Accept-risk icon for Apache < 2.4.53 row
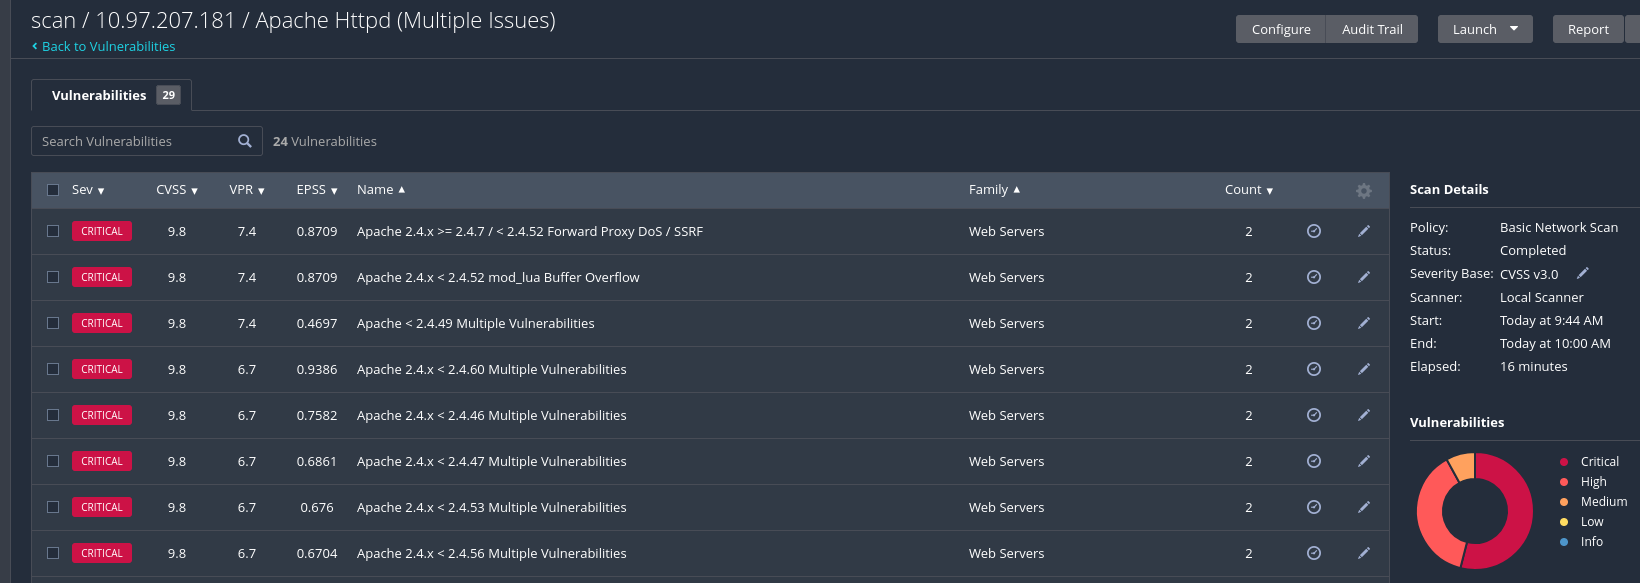This screenshot has height=583, width=1640. (x=1314, y=507)
